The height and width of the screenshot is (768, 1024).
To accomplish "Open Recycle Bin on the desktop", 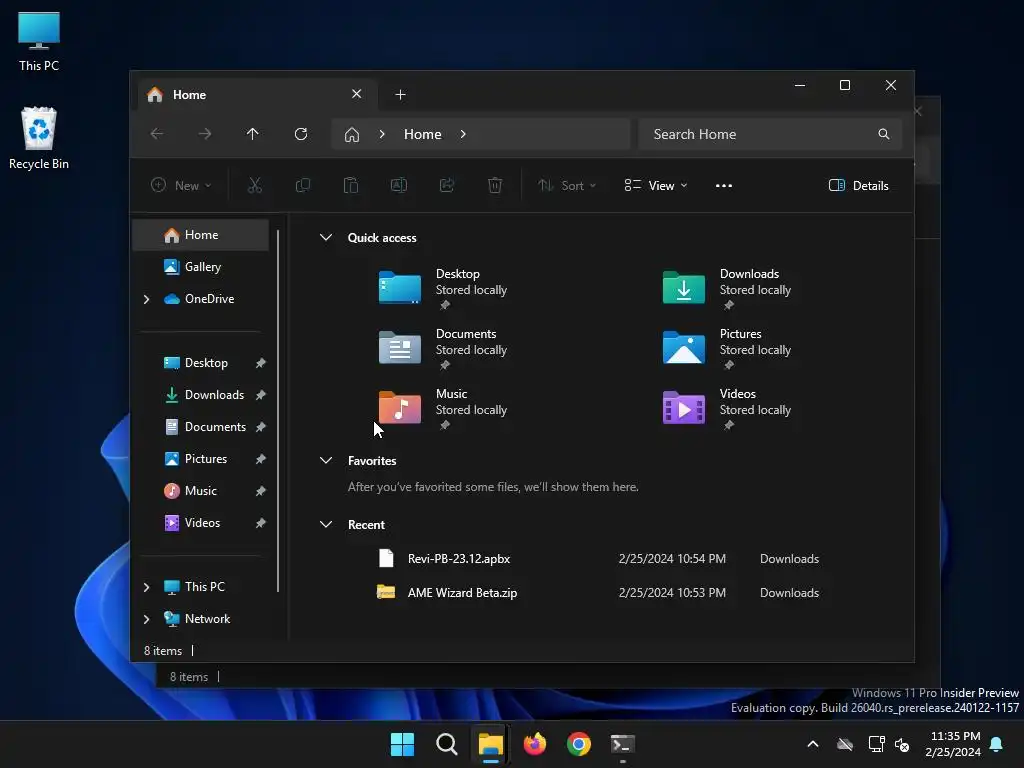I will (39, 138).
